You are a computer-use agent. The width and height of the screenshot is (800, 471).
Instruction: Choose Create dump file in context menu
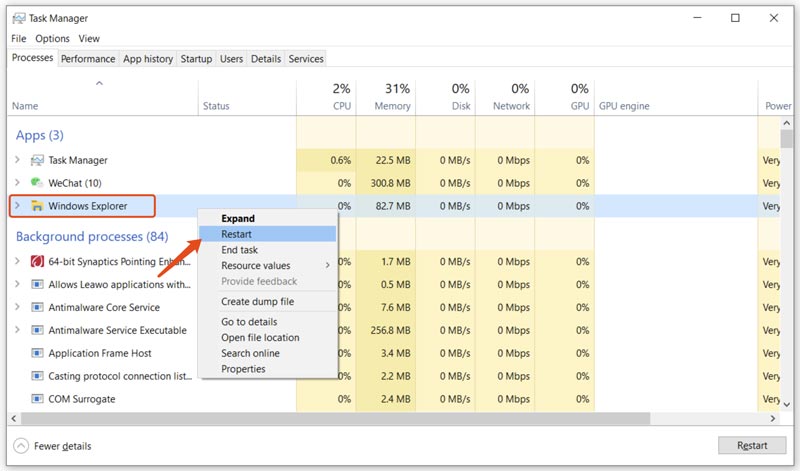[268, 302]
